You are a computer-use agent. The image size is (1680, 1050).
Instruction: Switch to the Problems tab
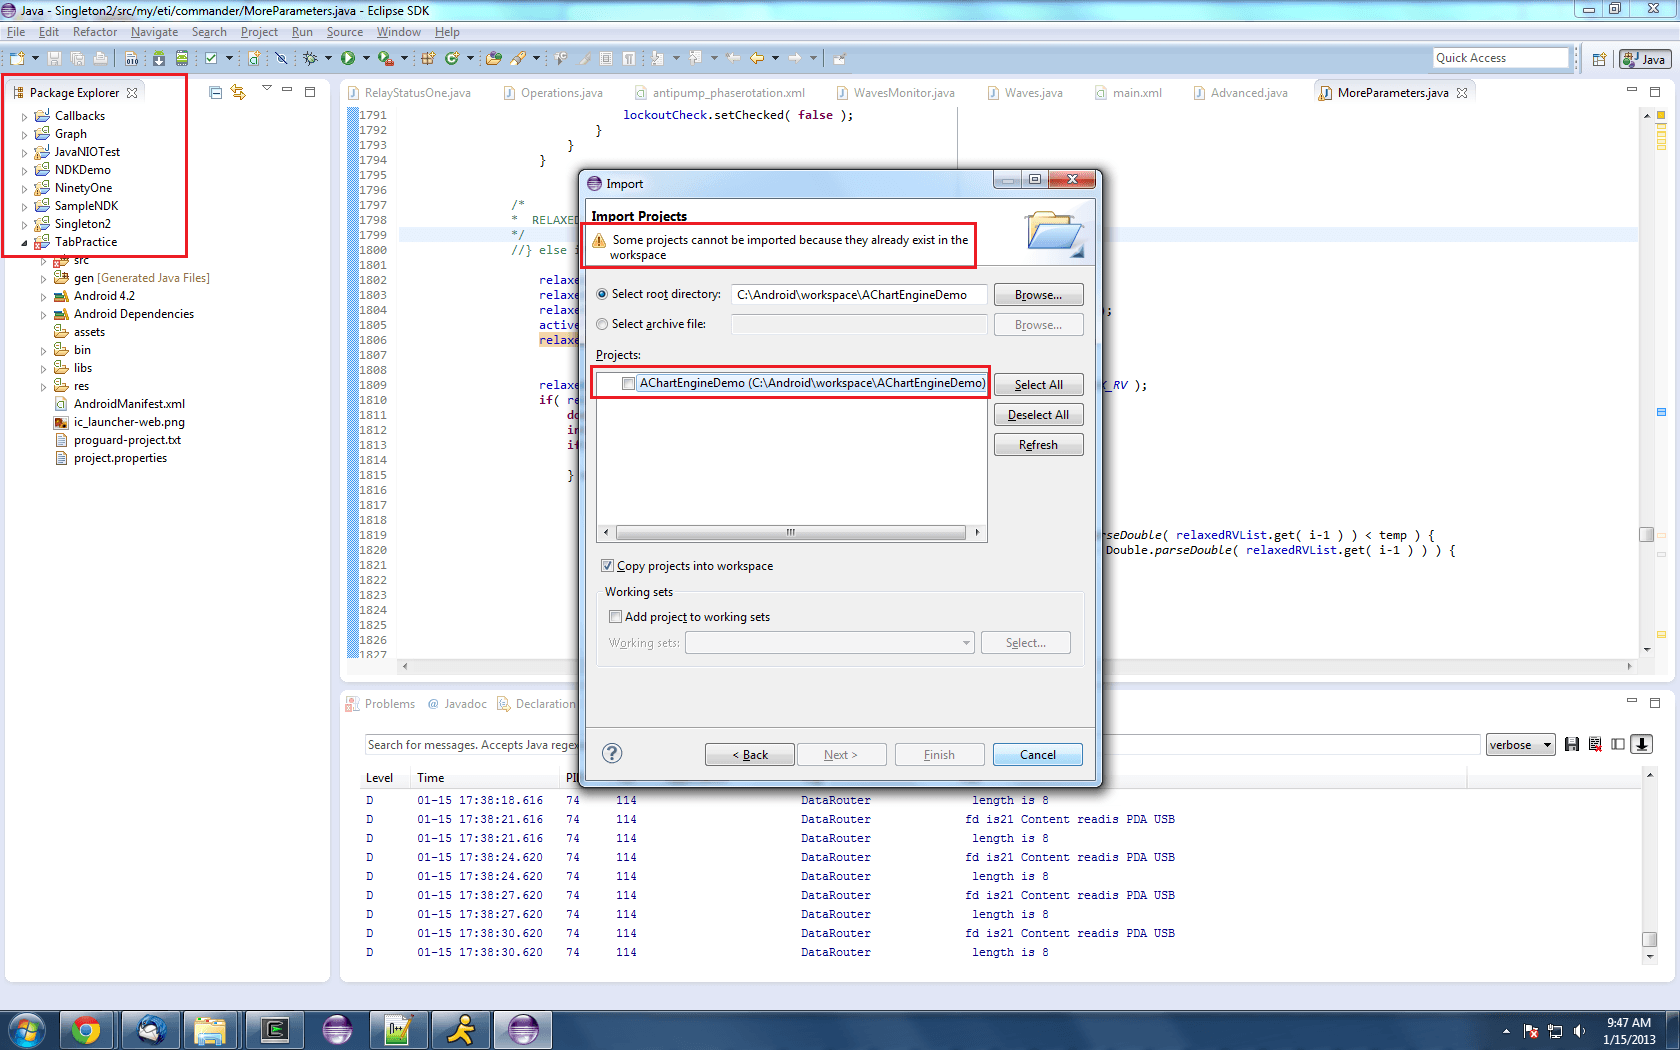coord(381,704)
